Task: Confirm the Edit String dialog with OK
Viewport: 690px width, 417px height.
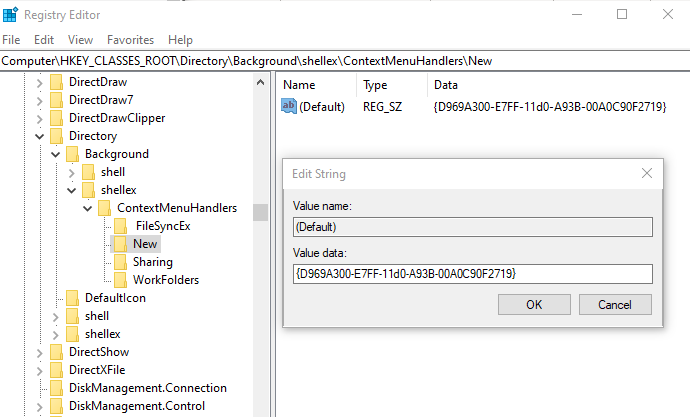Action: tap(534, 304)
